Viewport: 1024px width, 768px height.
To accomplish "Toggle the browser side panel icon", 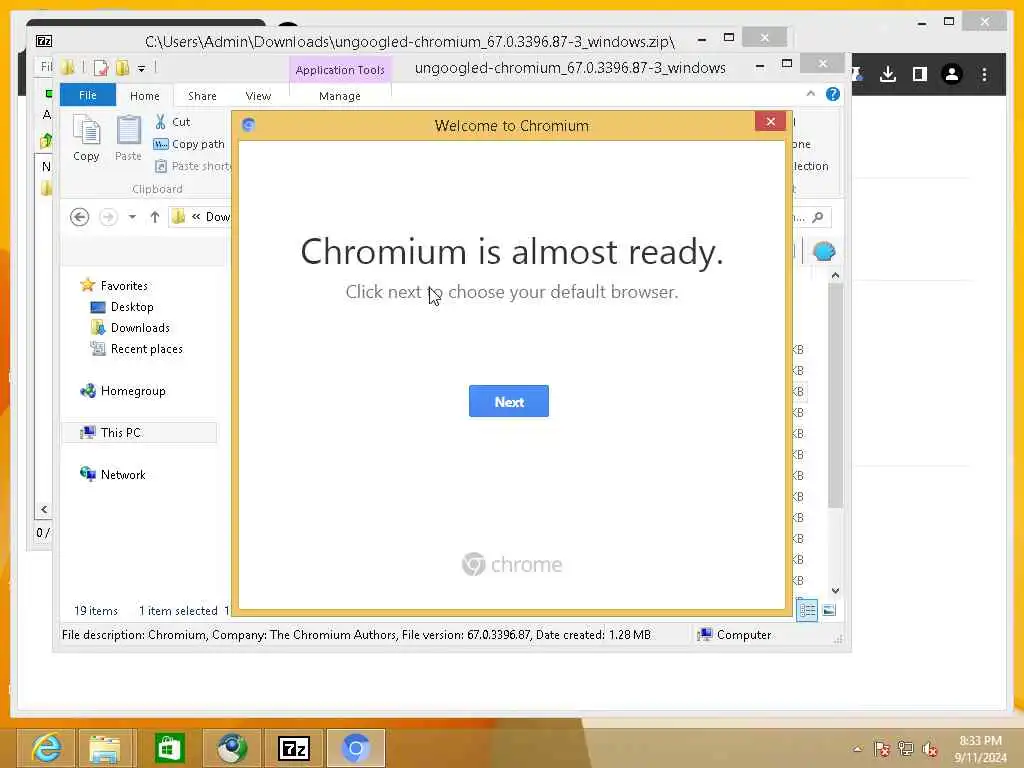I will (920, 74).
